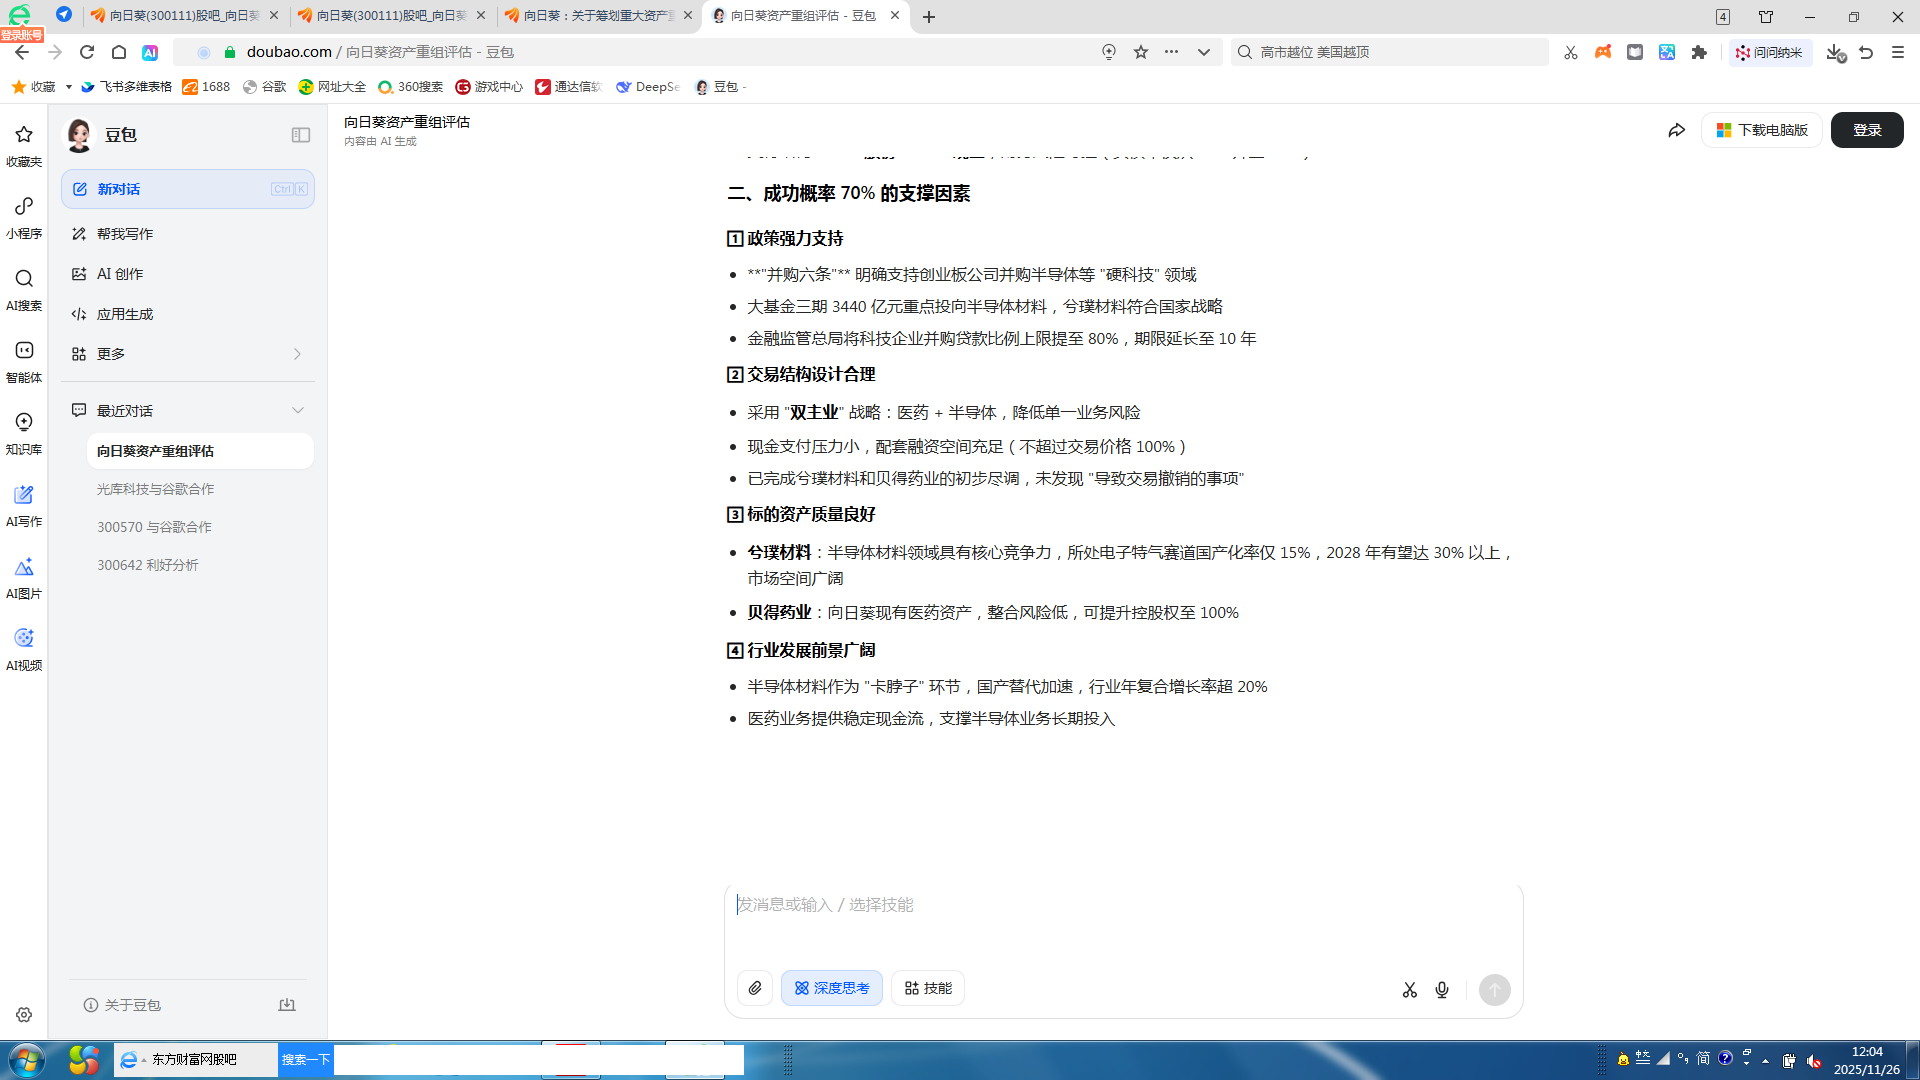Click the attachment paperclip icon

(x=755, y=988)
